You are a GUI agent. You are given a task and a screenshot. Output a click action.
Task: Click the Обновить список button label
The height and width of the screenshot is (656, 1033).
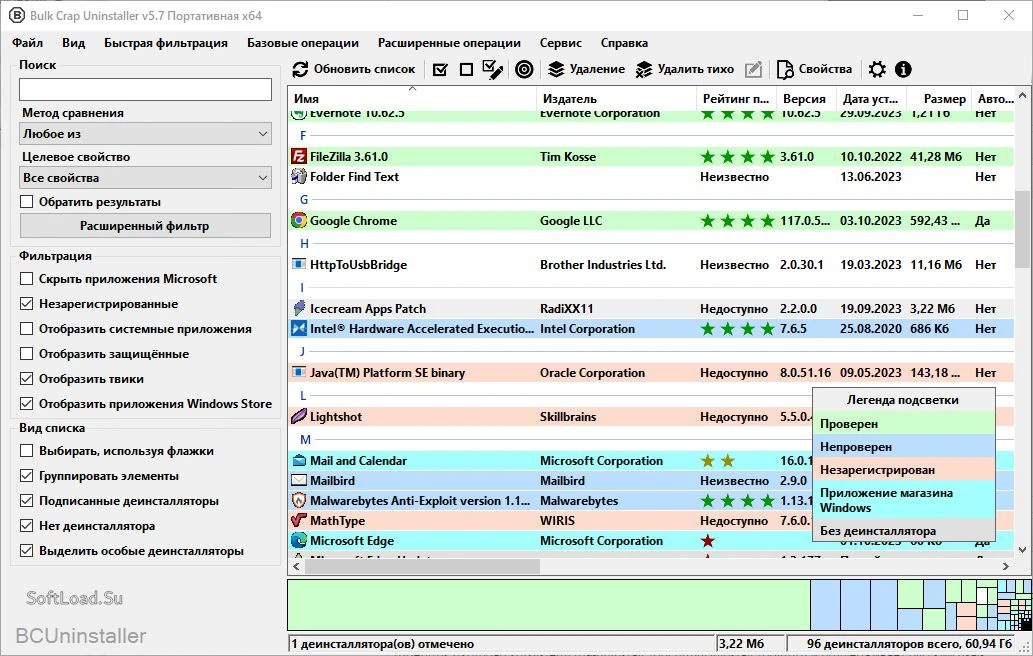pyautogui.click(x=364, y=69)
